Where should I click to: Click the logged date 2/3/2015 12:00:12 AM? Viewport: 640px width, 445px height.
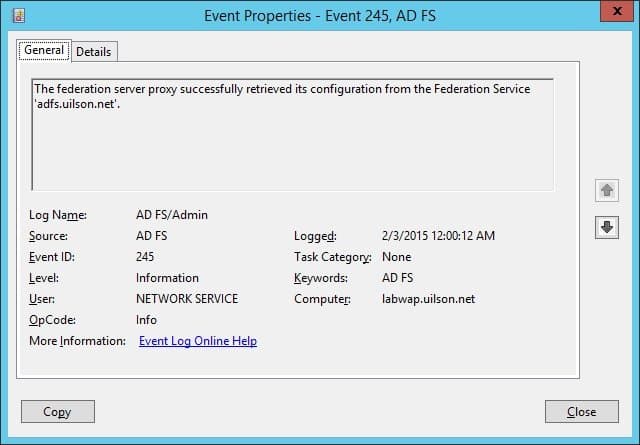point(438,236)
